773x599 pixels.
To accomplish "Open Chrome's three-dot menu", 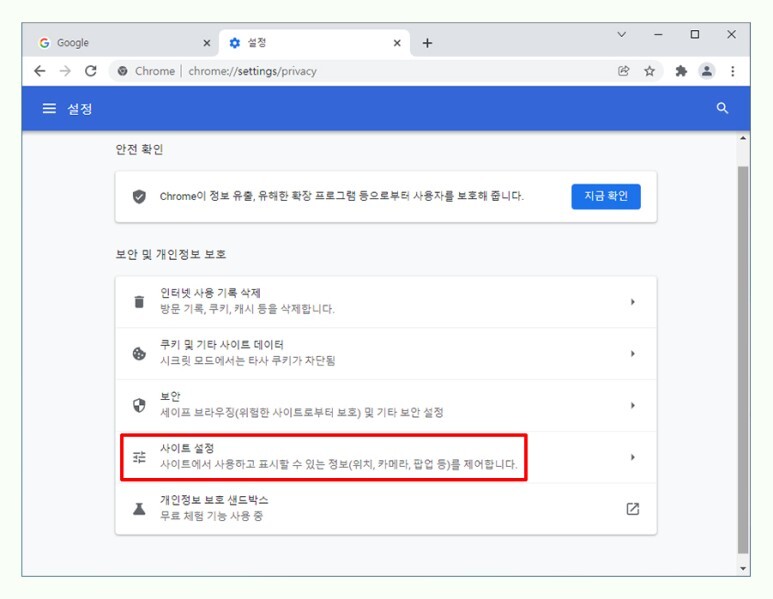I will [x=733, y=71].
